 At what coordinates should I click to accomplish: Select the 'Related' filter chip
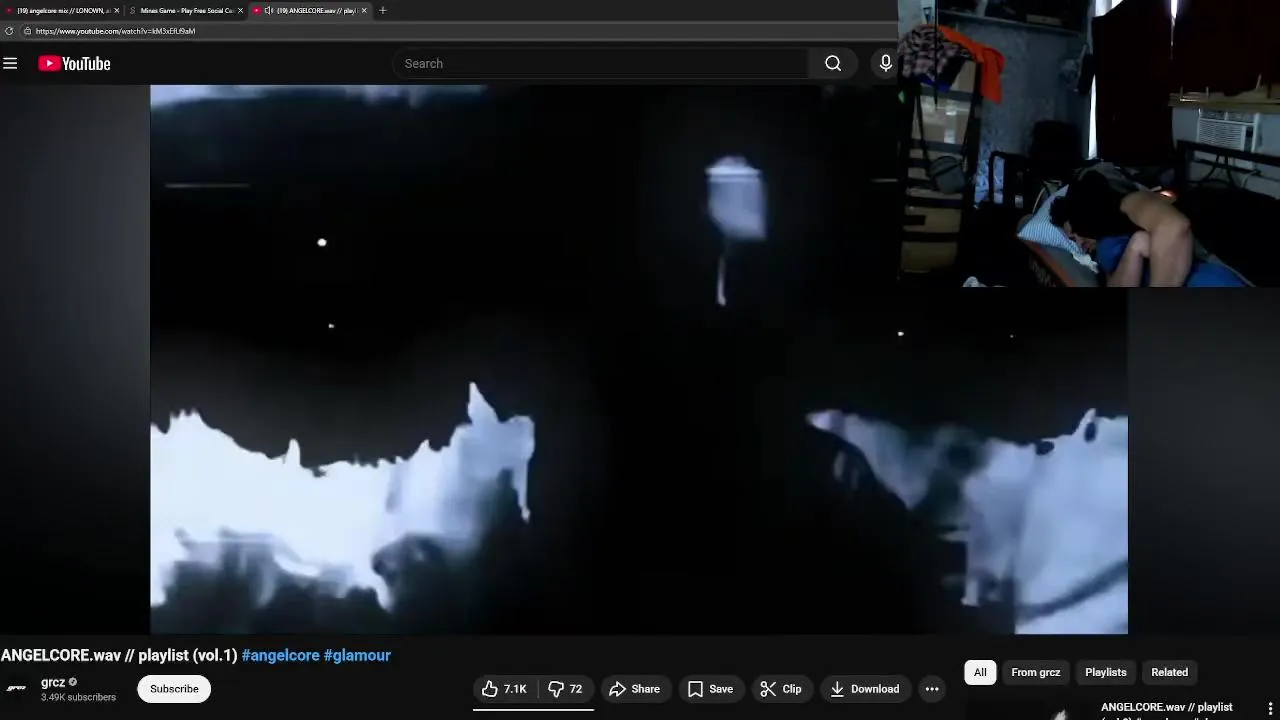click(x=1169, y=672)
